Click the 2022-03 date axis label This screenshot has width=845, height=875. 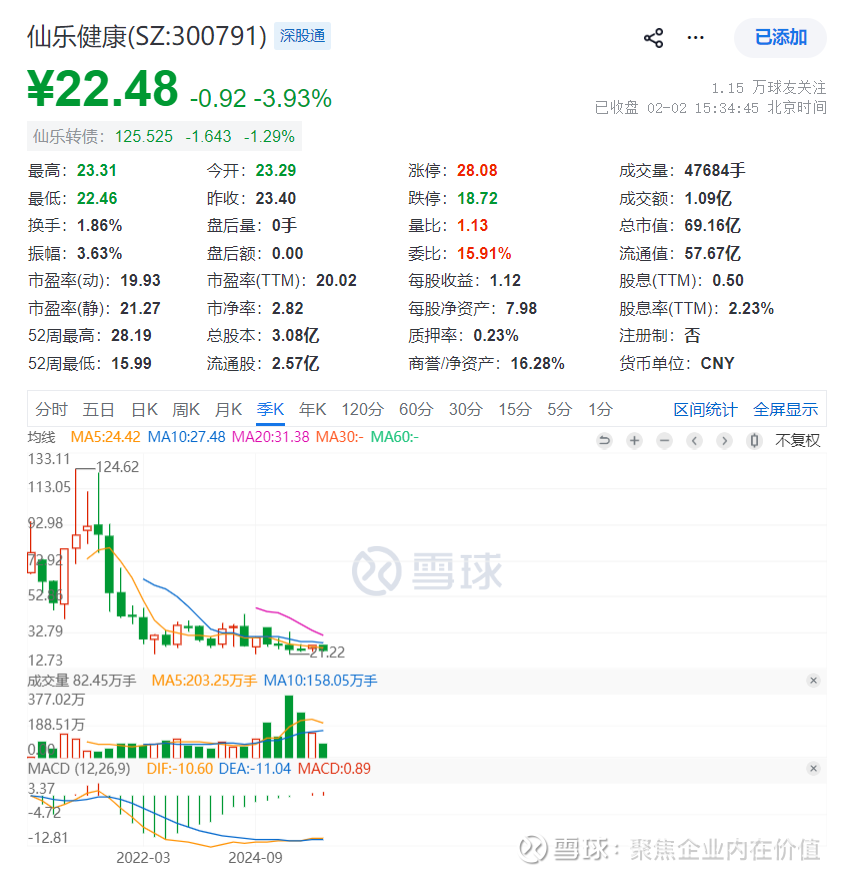143,857
